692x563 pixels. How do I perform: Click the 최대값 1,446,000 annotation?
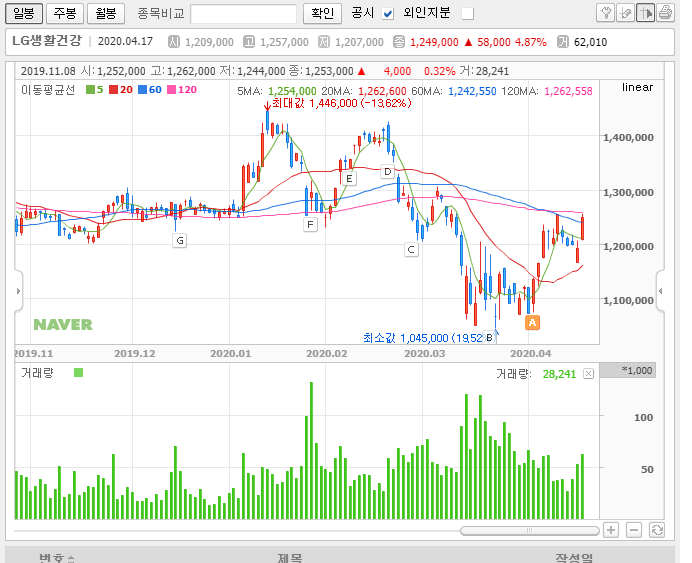pos(342,103)
